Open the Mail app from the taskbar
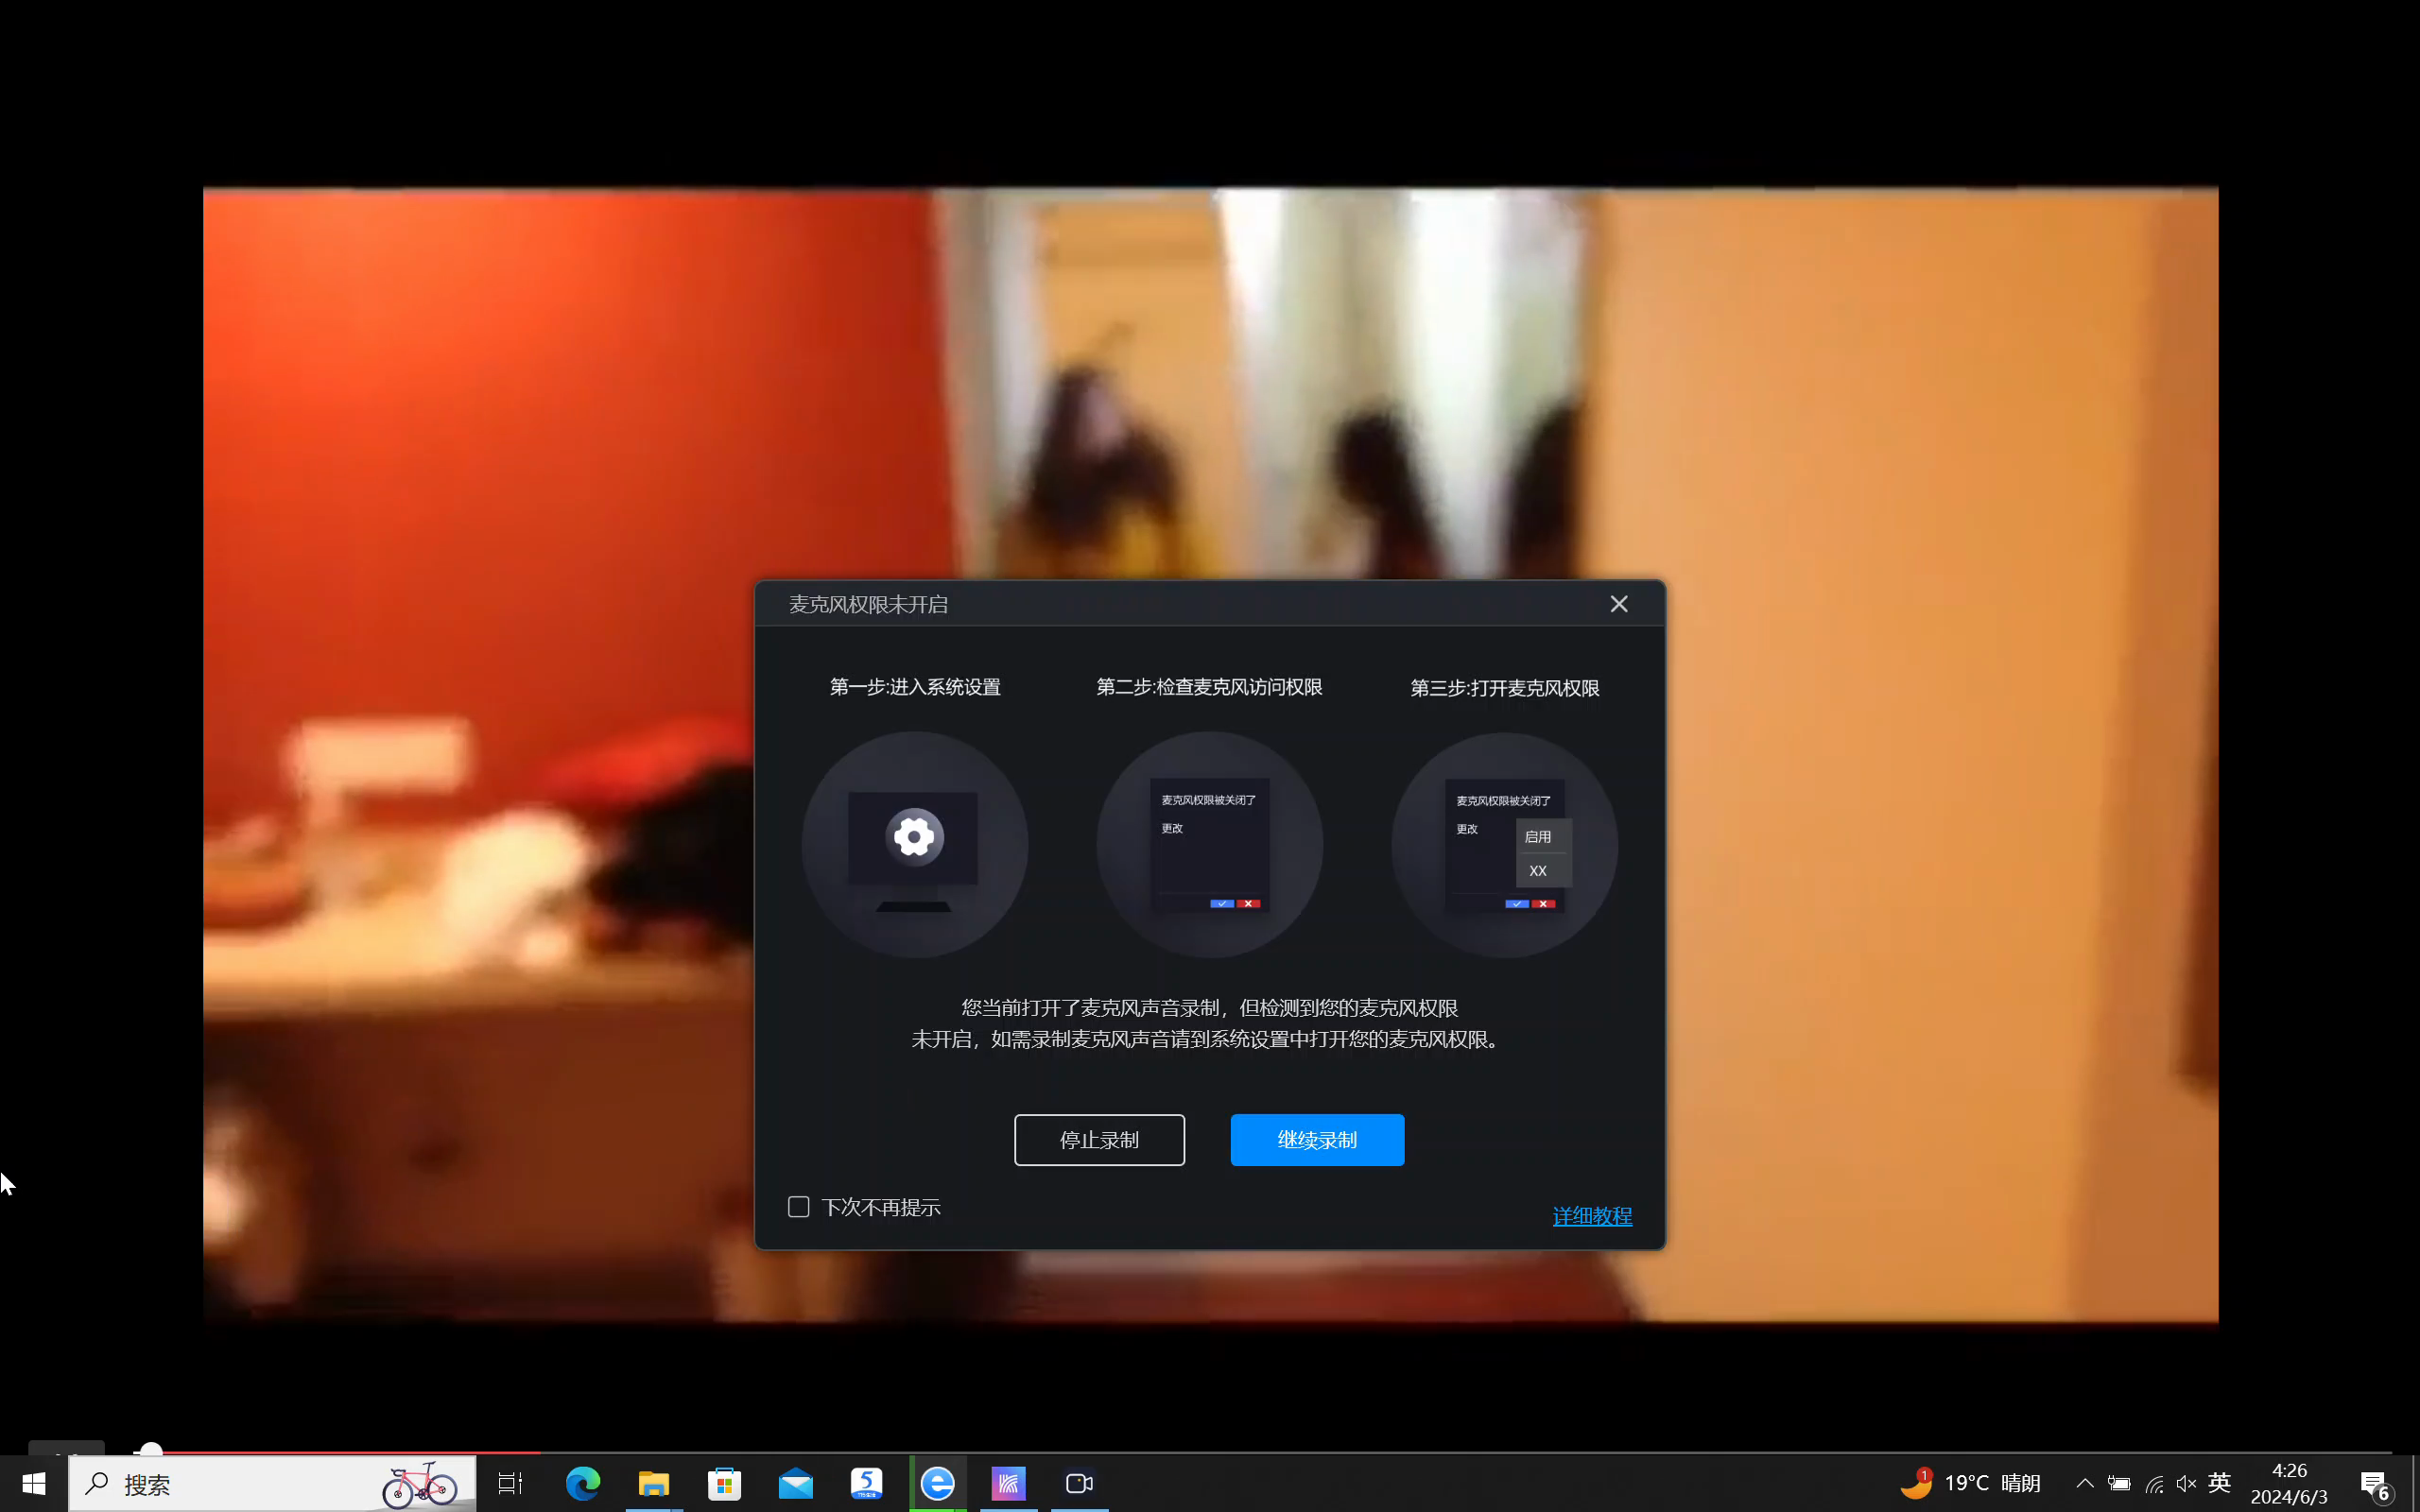The height and width of the screenshot is (1512, 2420). point(796,1484)
